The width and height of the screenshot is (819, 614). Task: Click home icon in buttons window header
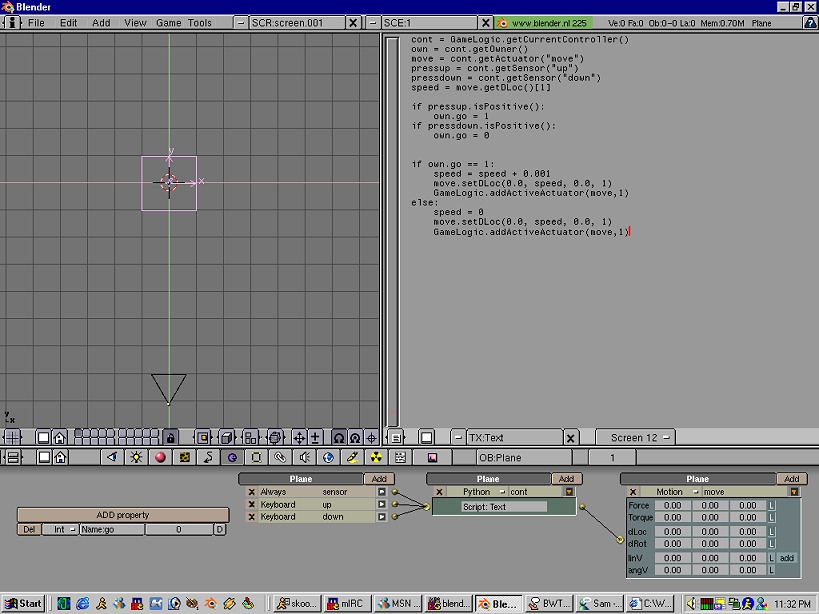pos(61,458)
